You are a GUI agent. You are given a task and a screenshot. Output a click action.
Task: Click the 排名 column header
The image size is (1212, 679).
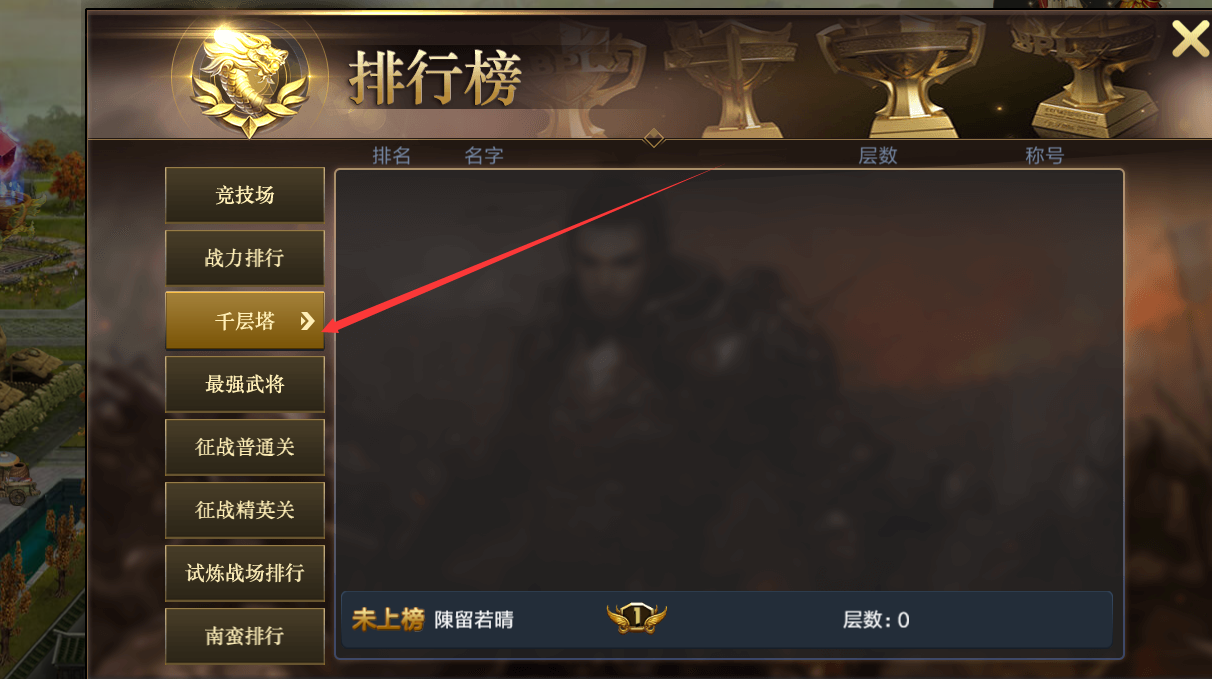392,156
